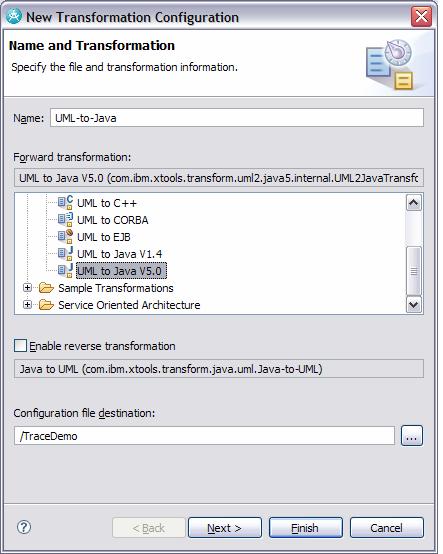
Task: Expand the Service Oriented Architecture node
Action: (27, 305)
